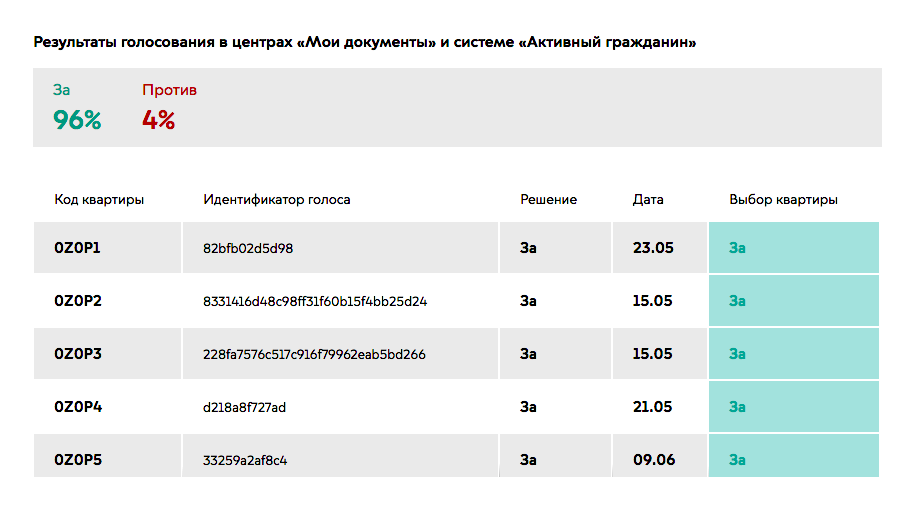This screenshot has width=914, height=511.
Task: Click the date 09.06 cell
Action: (659, 456)
